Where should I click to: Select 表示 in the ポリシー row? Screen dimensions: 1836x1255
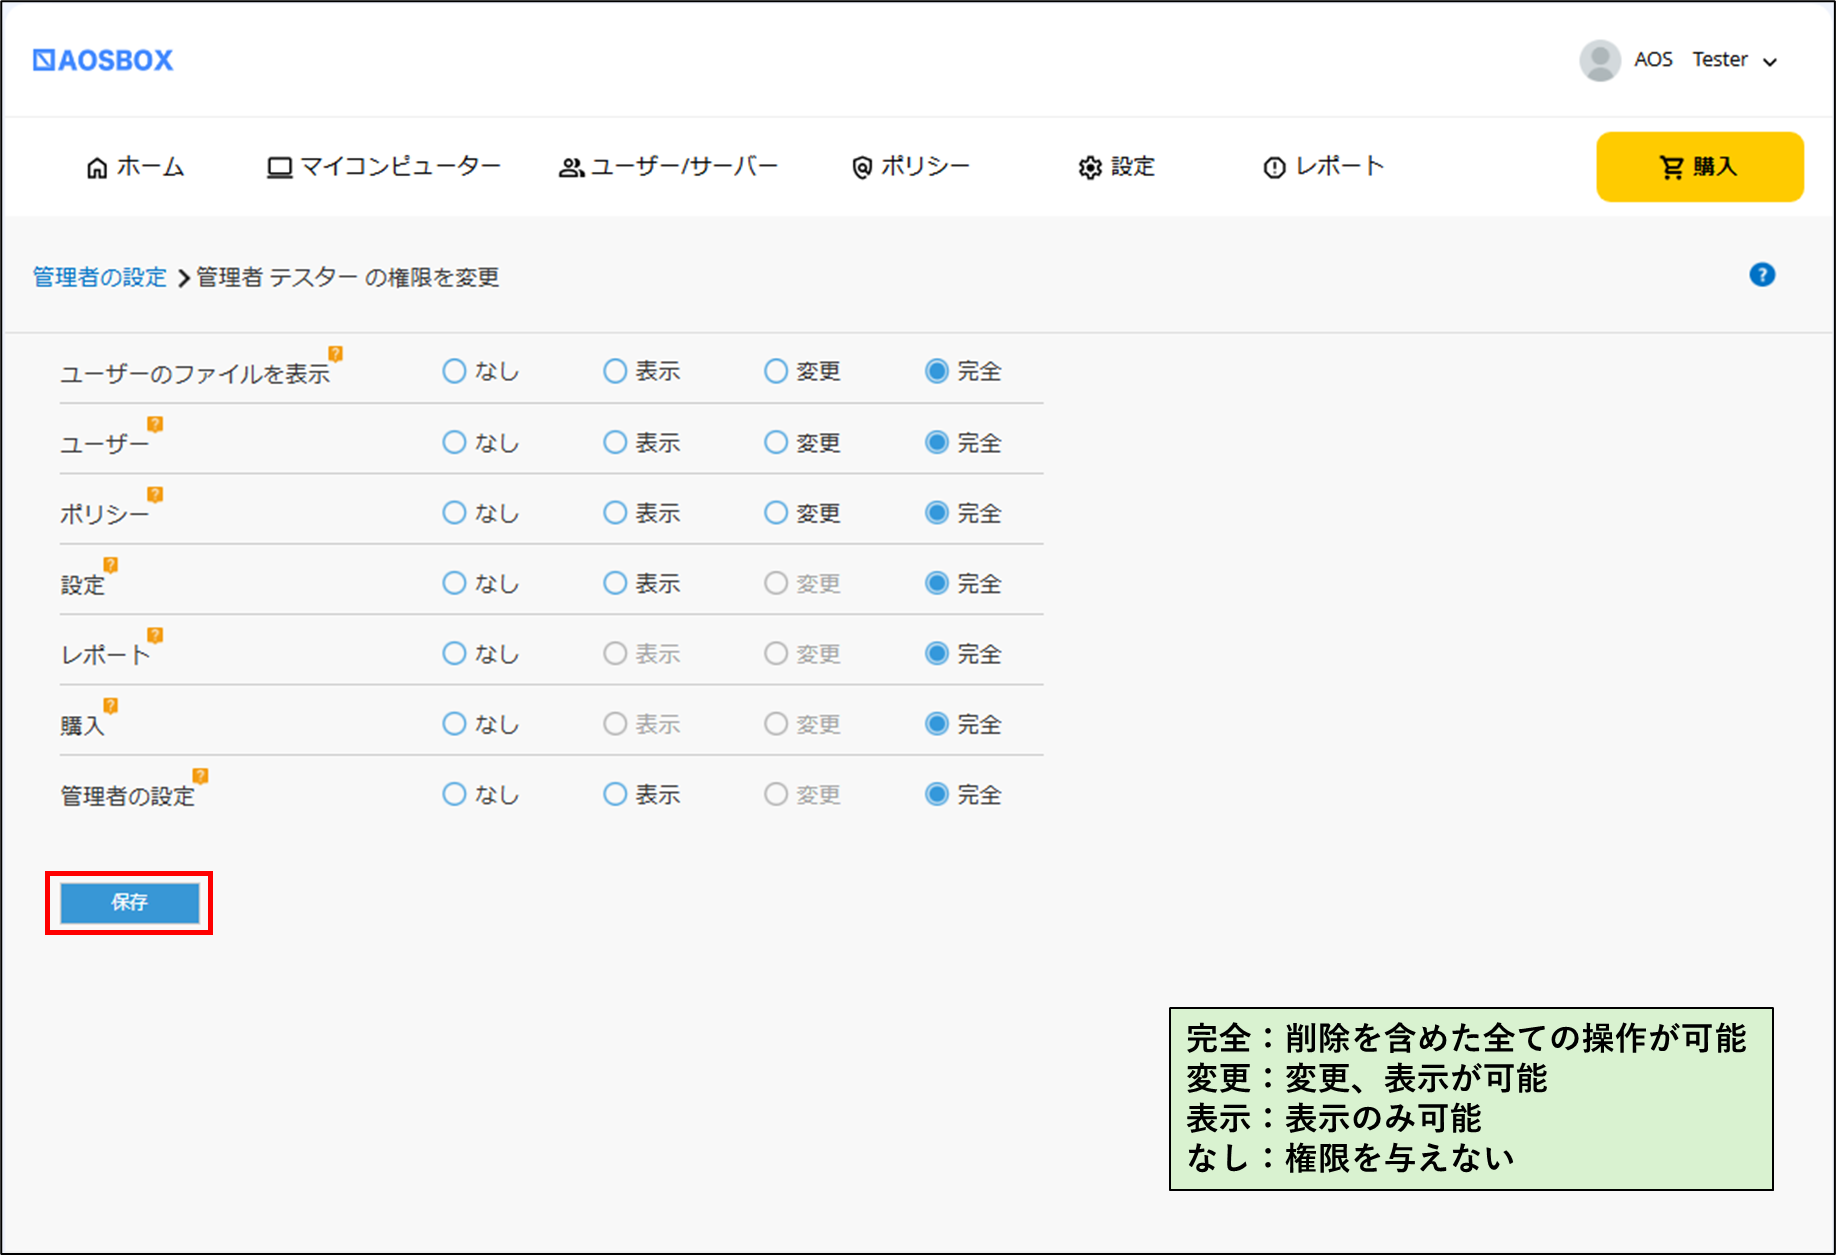tap(615, 513)
